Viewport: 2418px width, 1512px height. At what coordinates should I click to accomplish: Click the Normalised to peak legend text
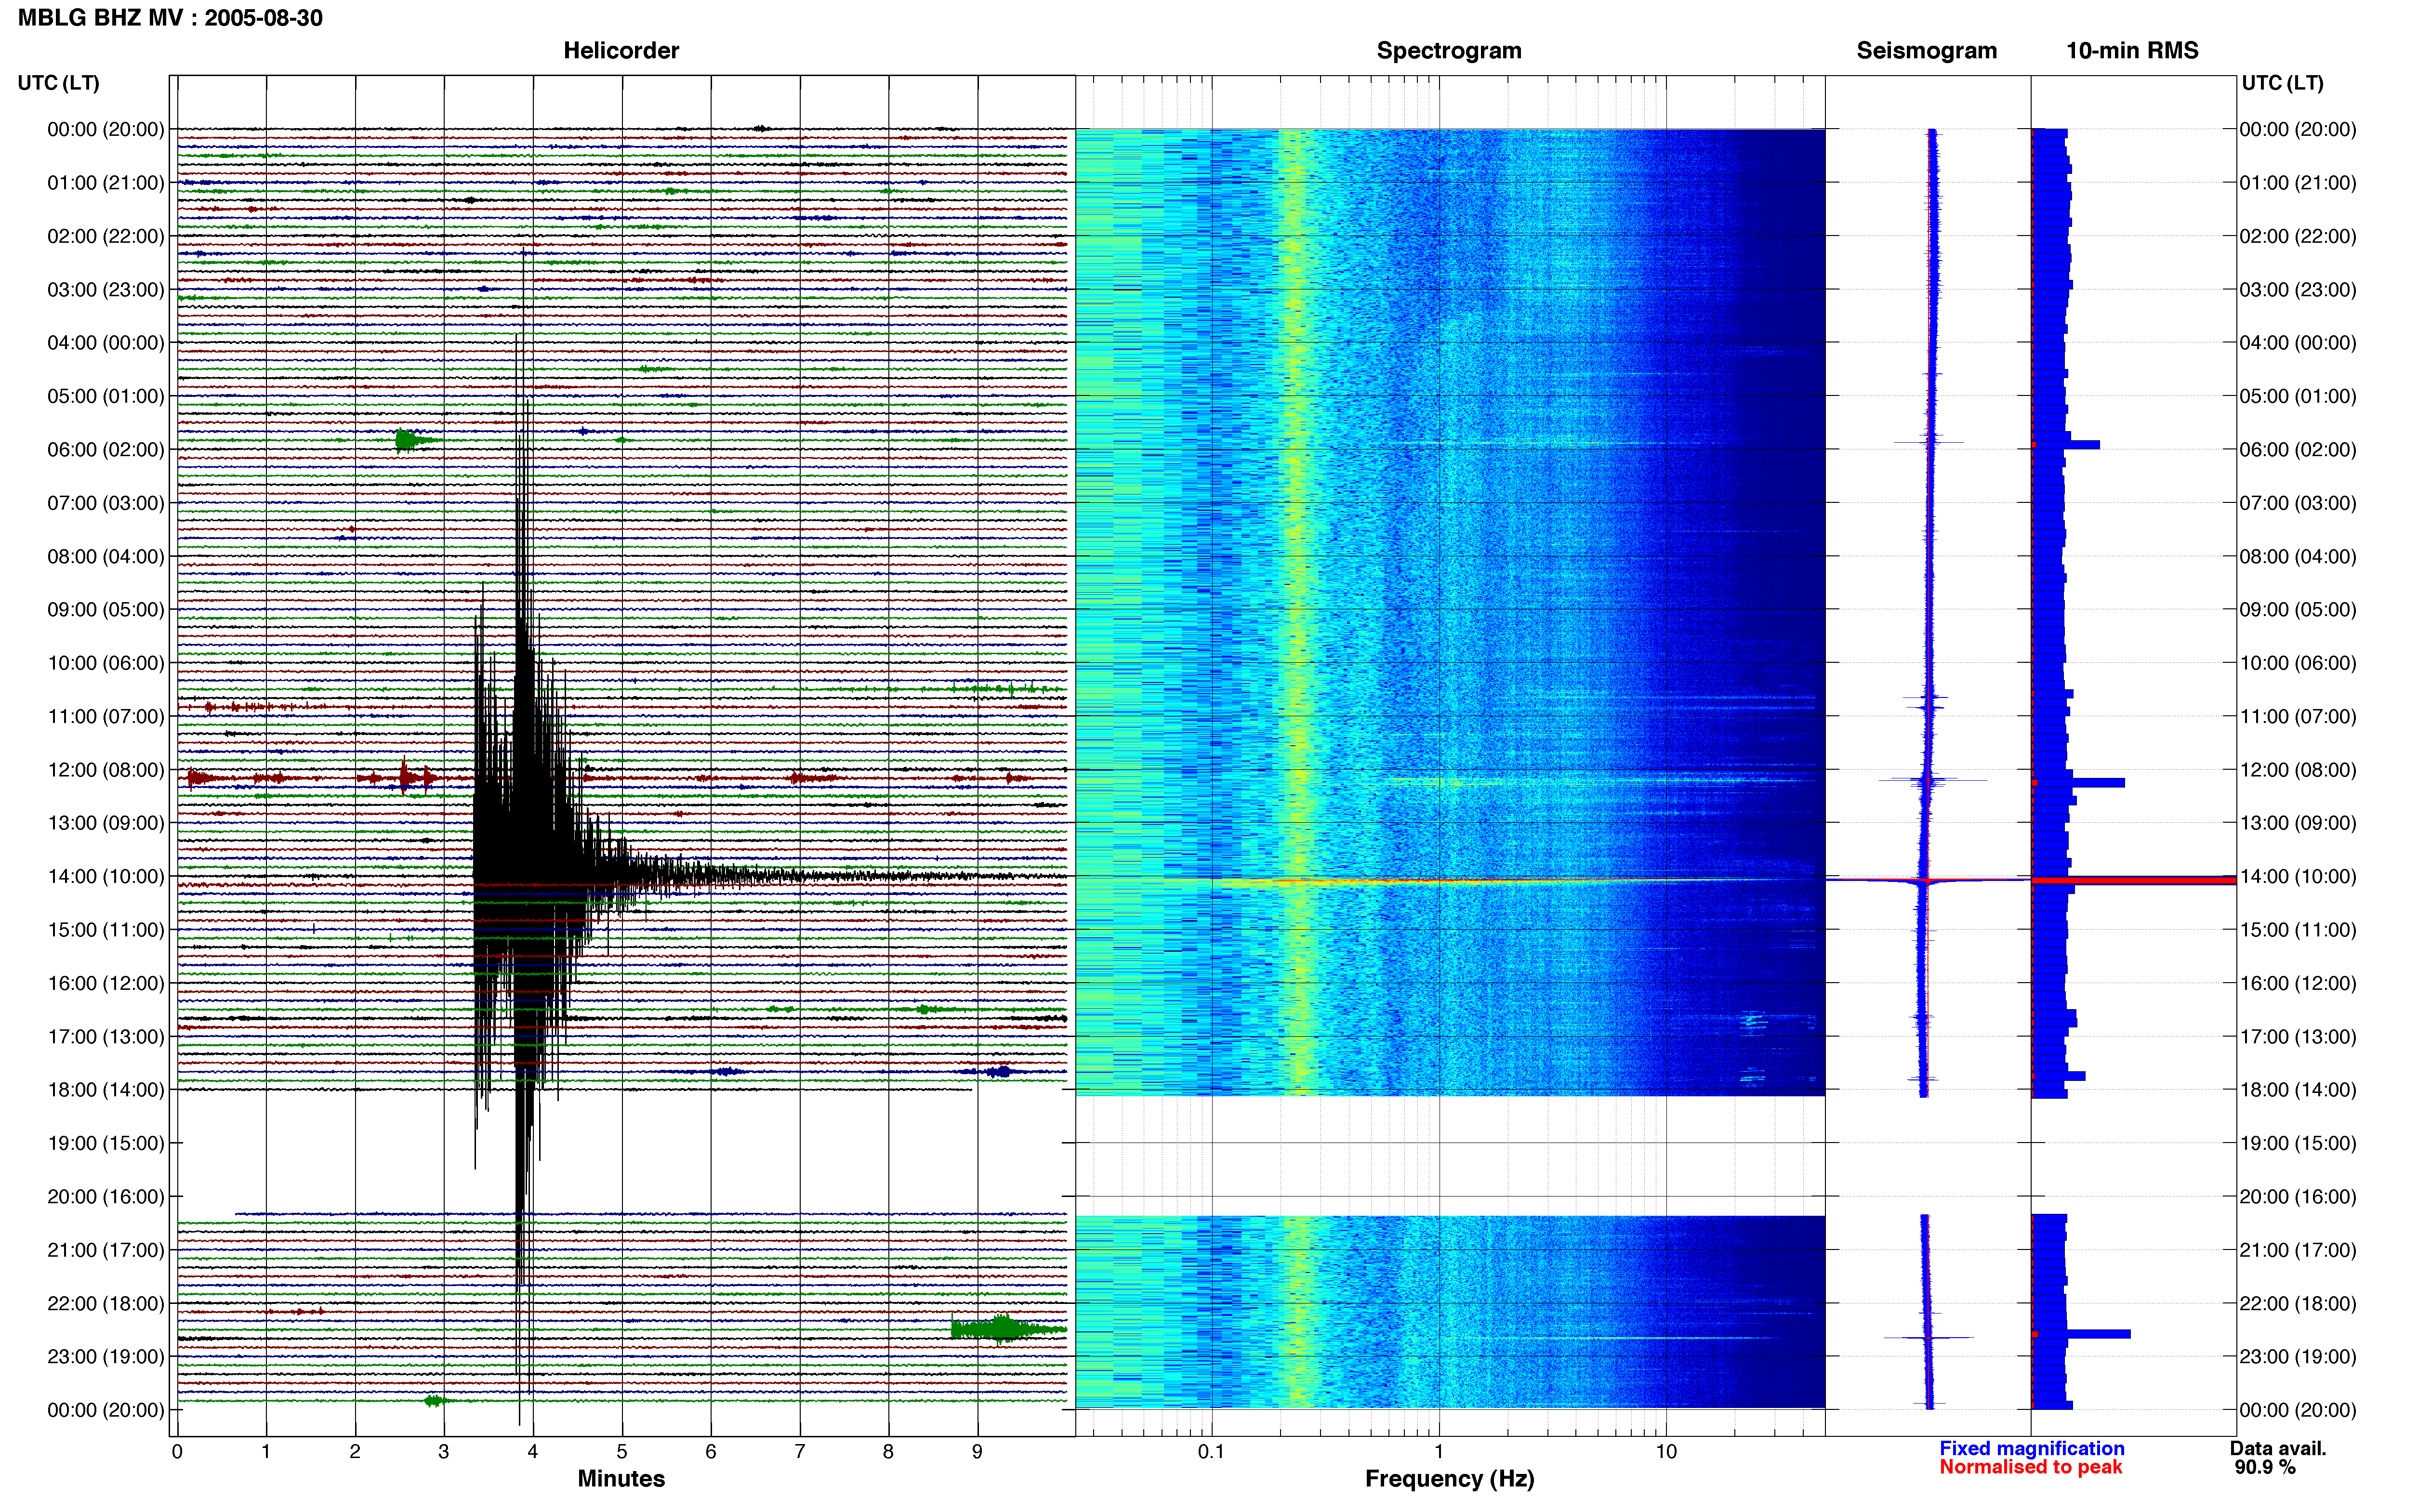[2030, 1467]
